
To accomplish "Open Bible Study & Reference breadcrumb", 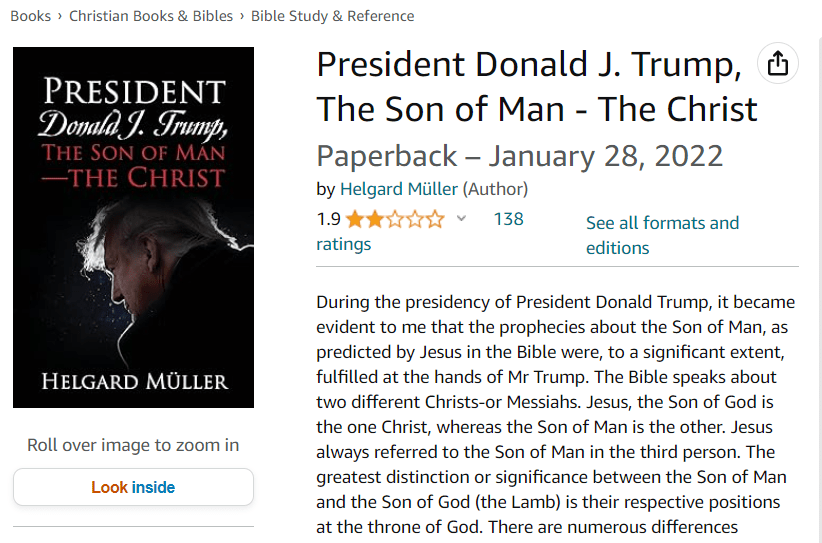I will click(x=332, y=16).
